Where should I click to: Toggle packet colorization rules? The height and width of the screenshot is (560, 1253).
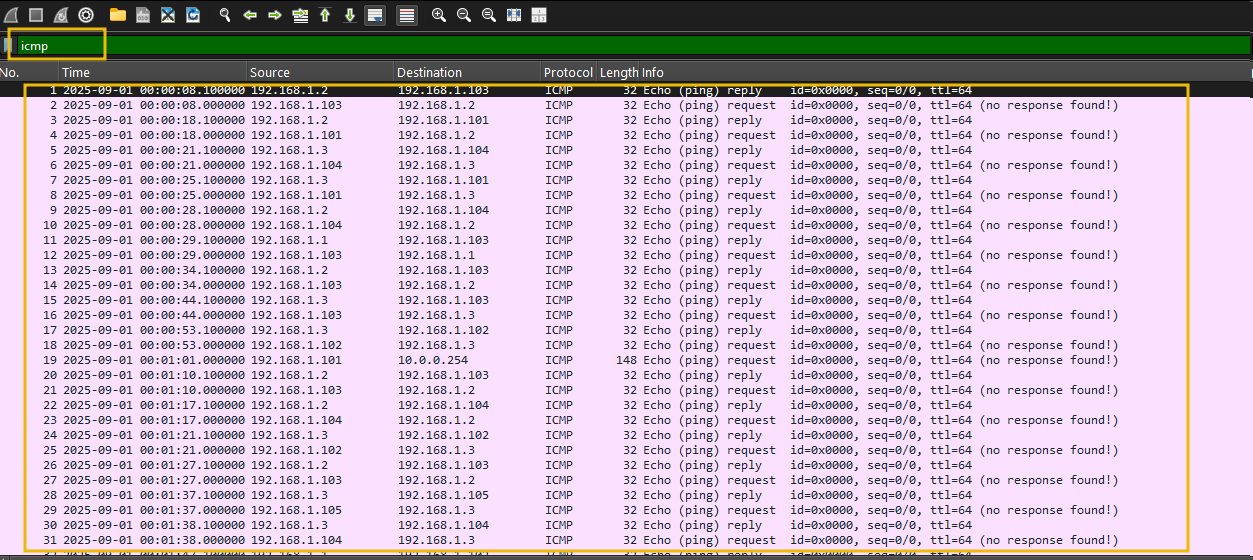(x=407, y=15)
